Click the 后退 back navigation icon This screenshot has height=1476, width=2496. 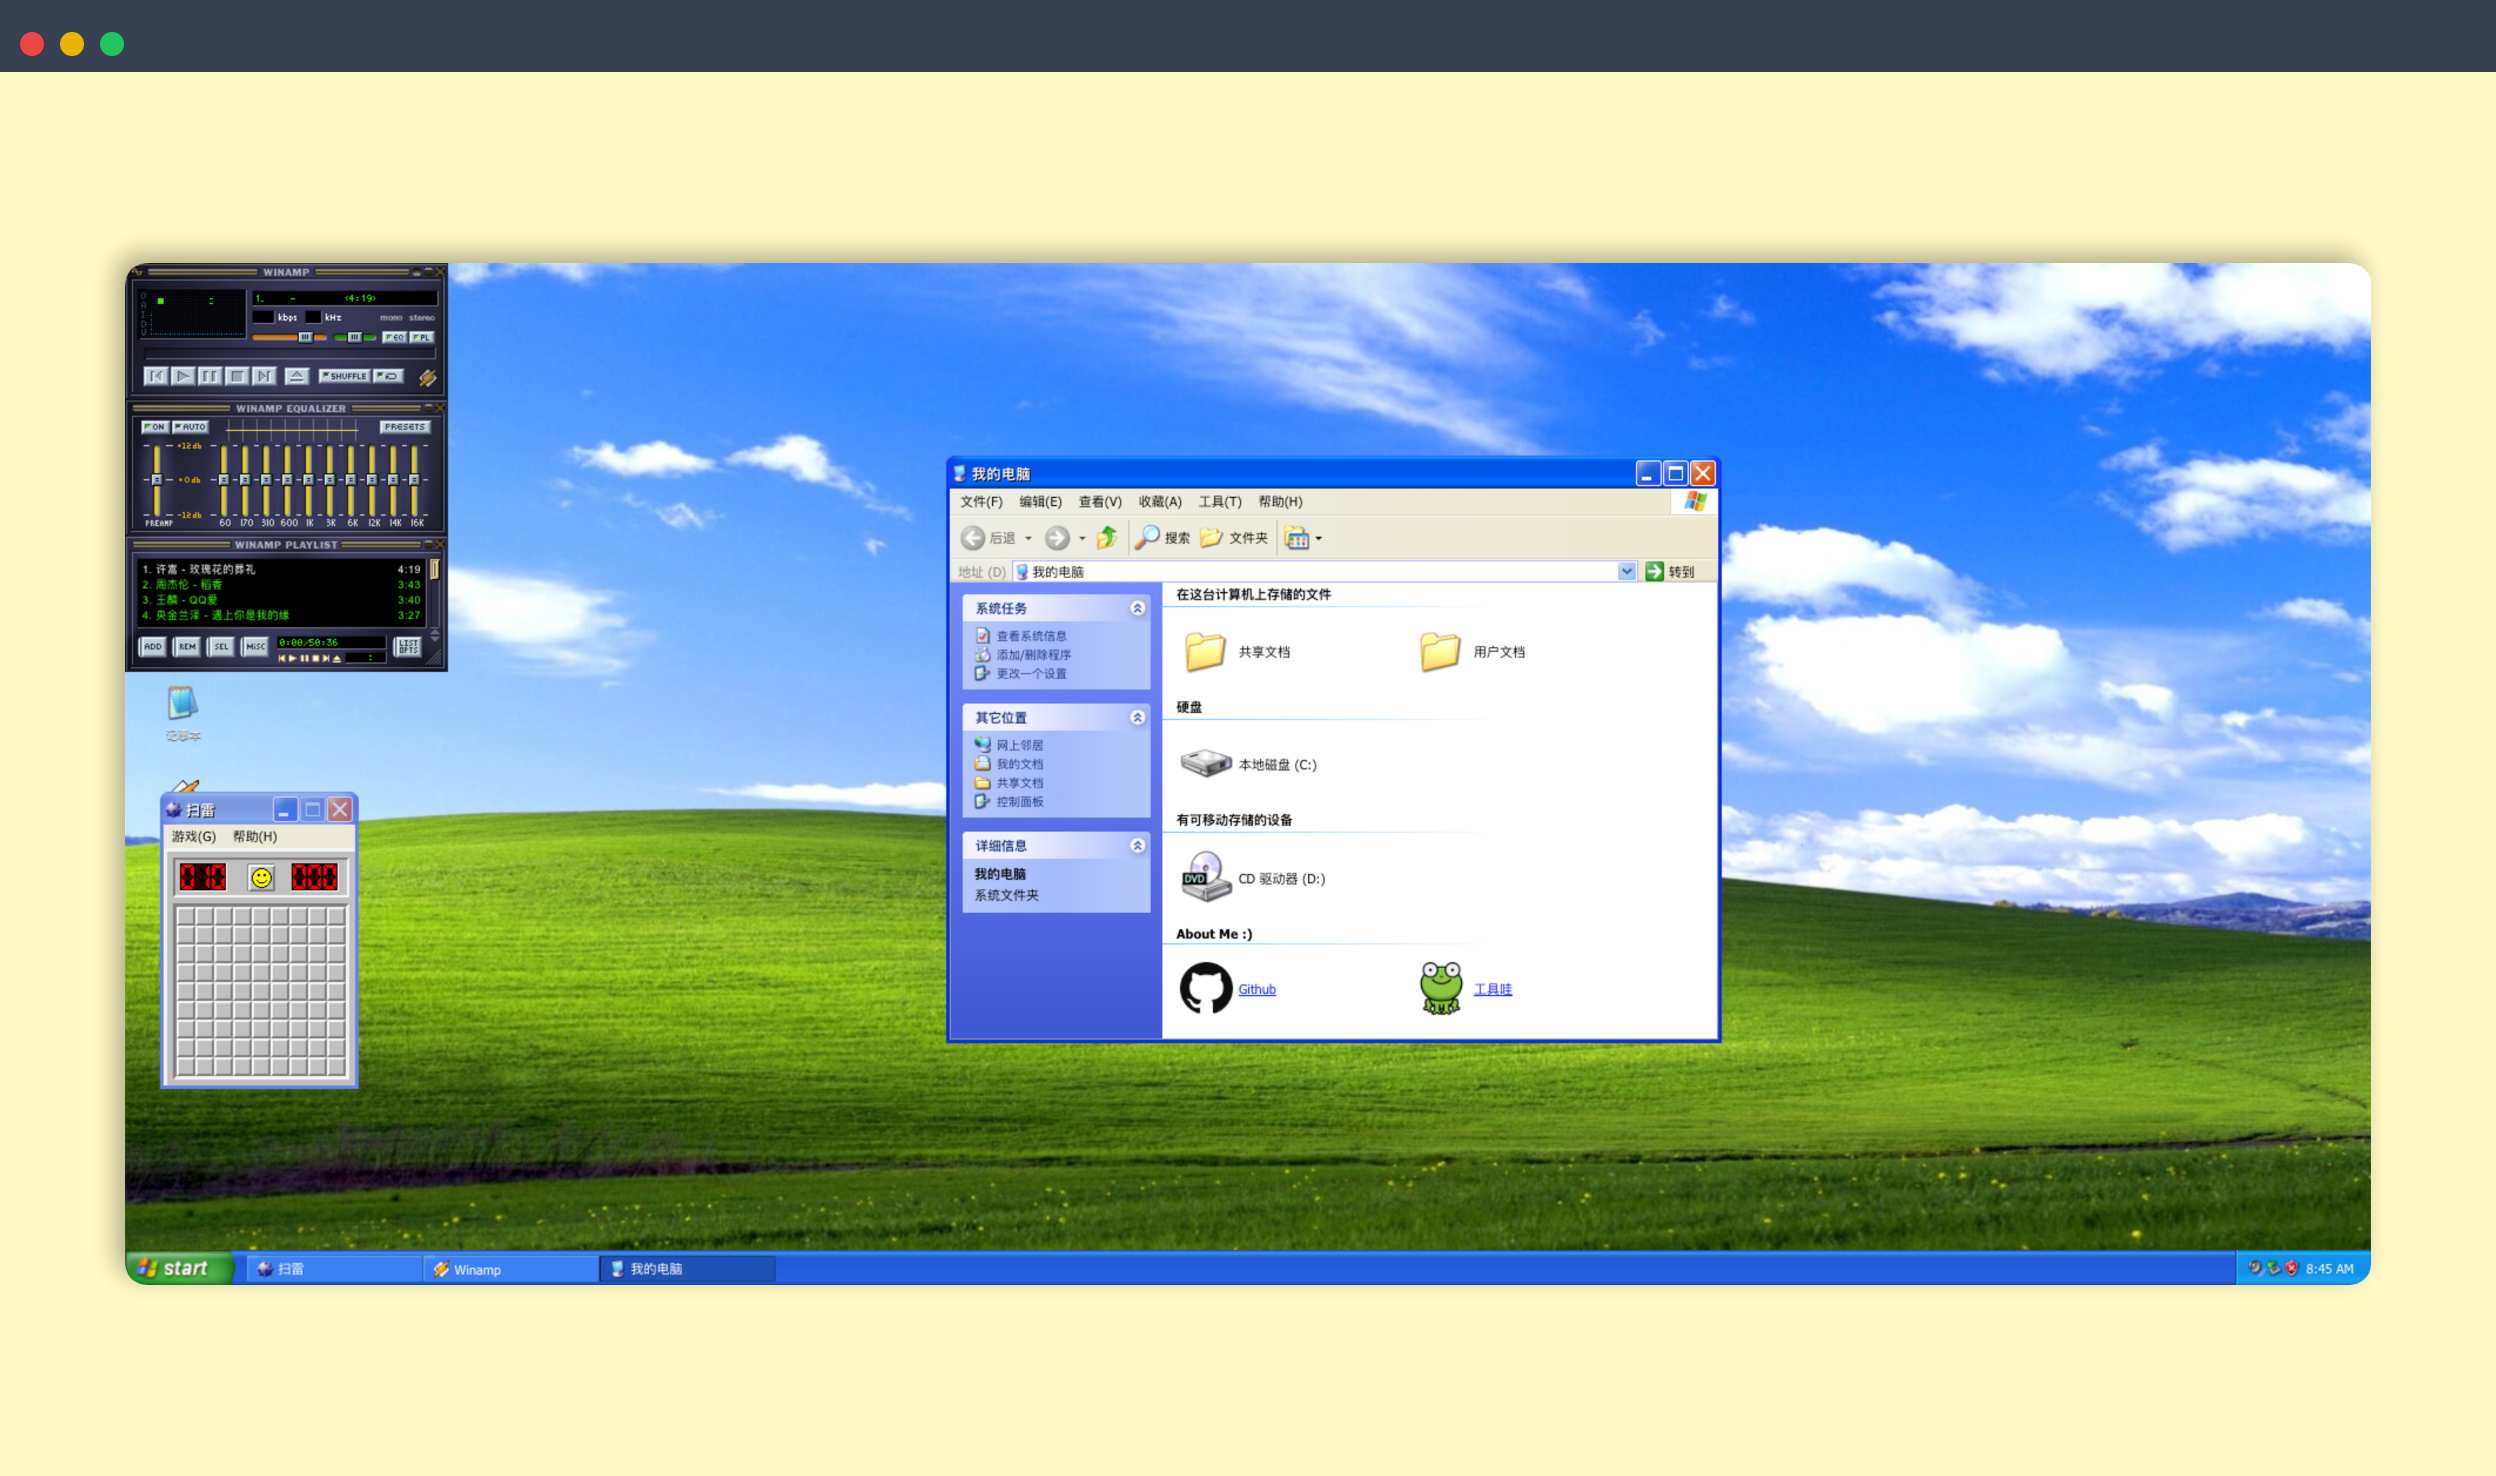[976, 538]
